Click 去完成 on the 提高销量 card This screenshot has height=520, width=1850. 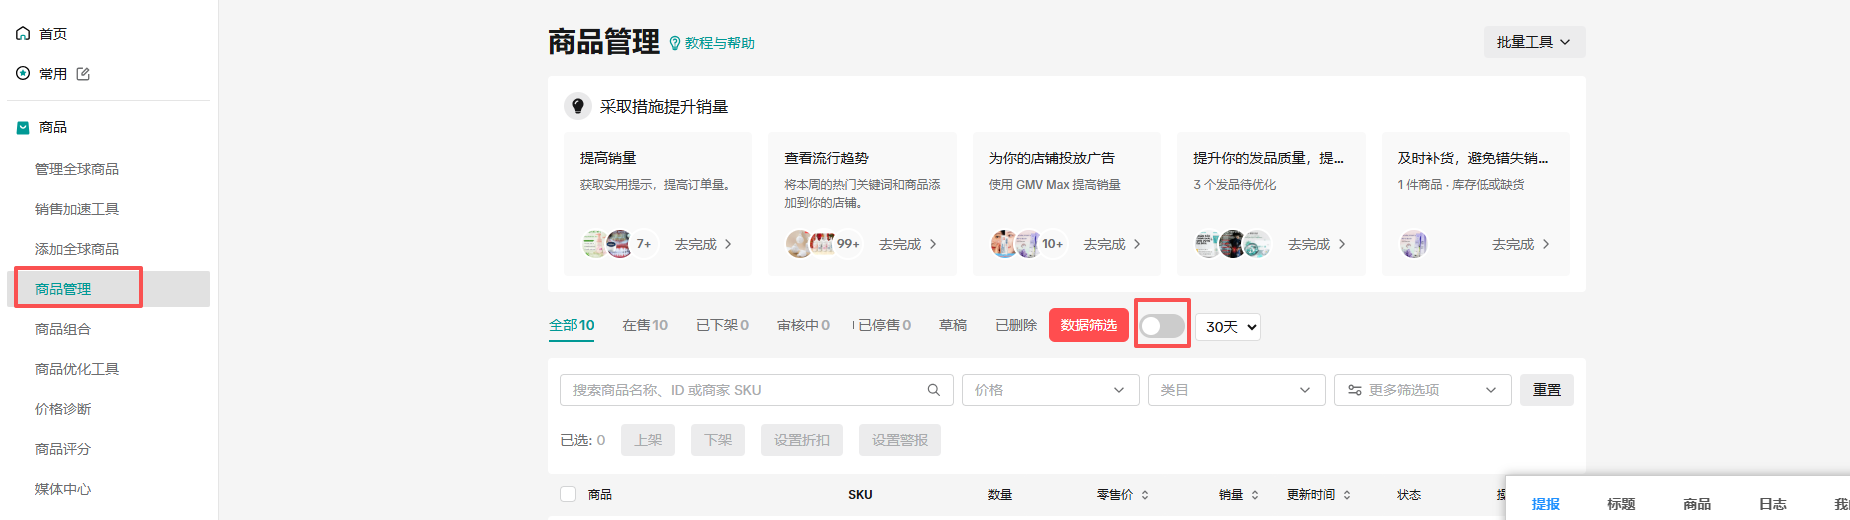coord(703,244)
